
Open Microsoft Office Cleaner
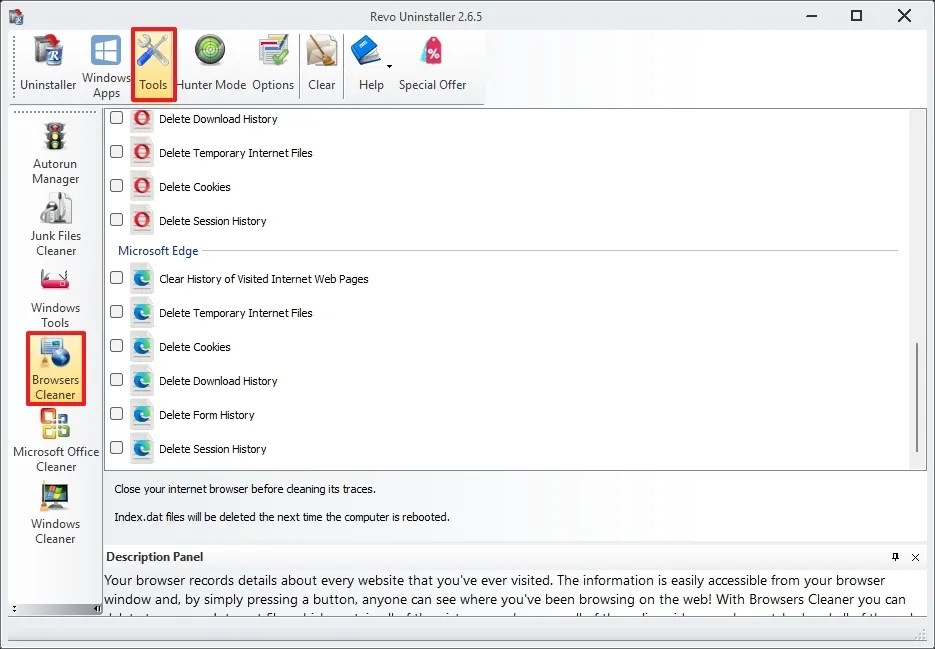pyautogui.click(x=54, y=440)
